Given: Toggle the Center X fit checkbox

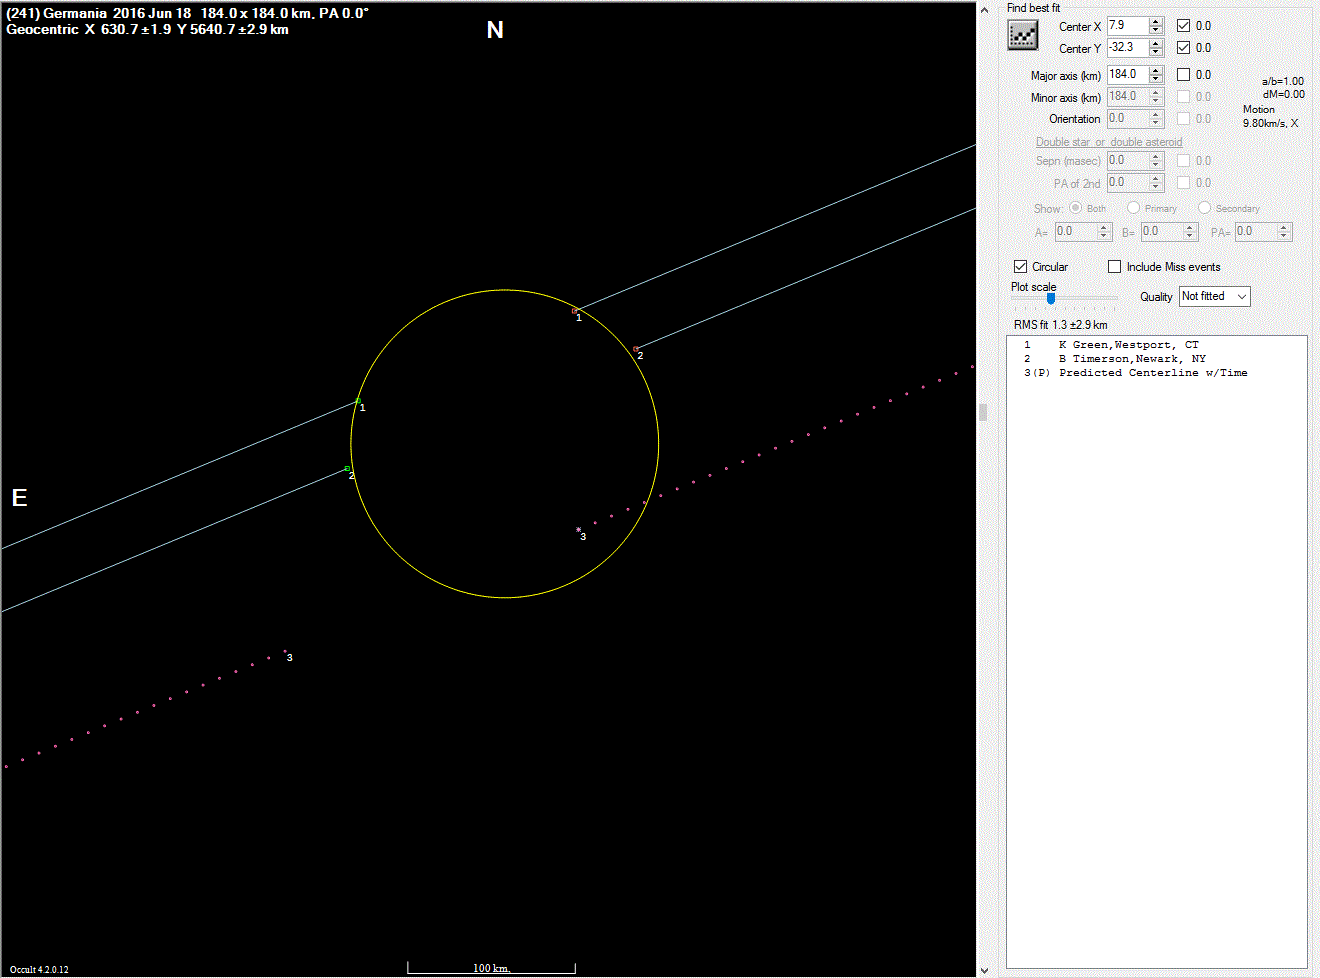Looking at the screenshot, I should (1184, 26).
